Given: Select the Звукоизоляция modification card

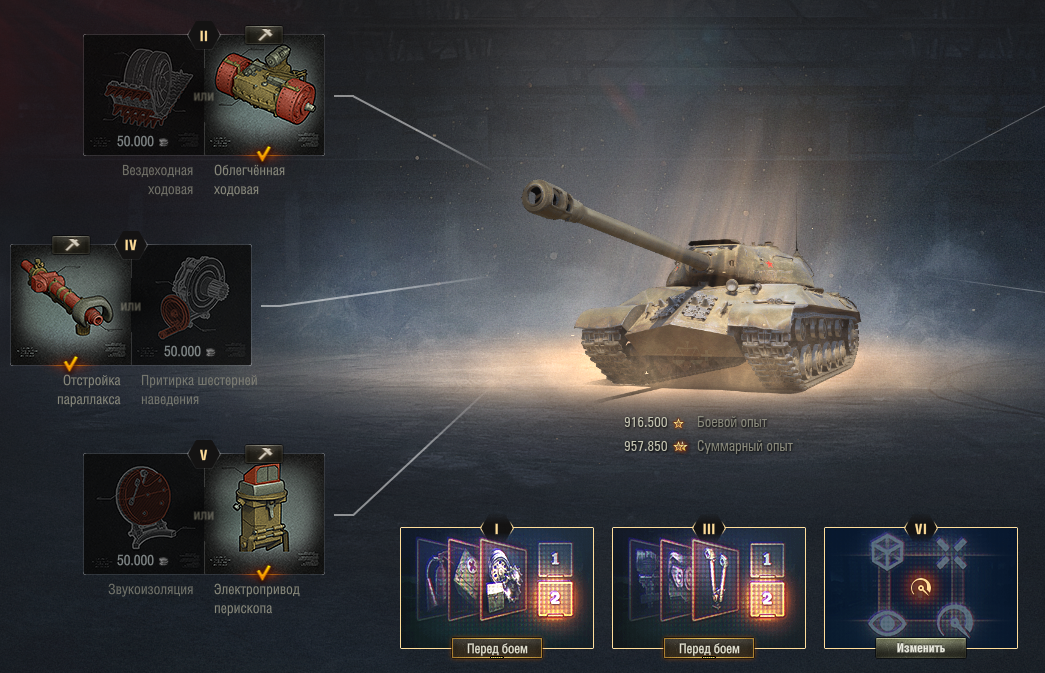Looking at the screenshot, I should (143, 514).
